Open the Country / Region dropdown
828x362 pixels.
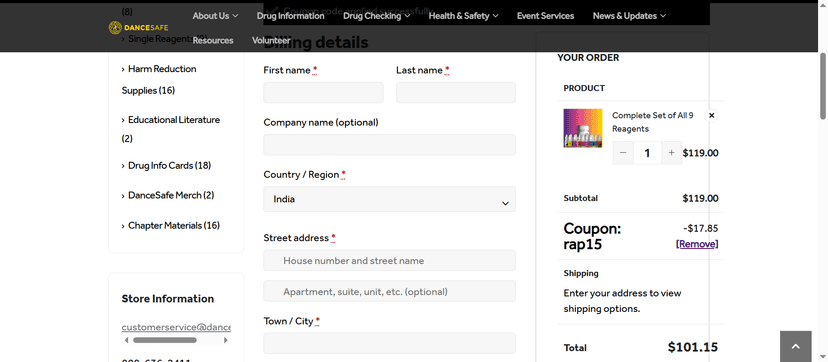pos(389,199)
